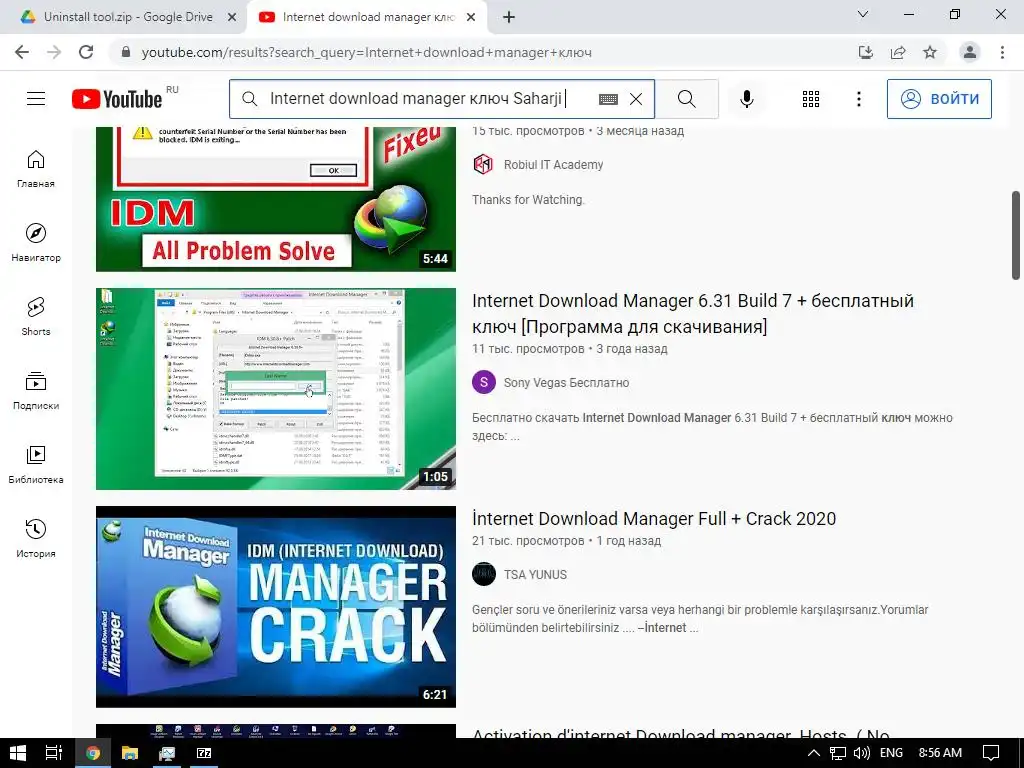Open Библиотека in sidebar

(x=36, y=465)
